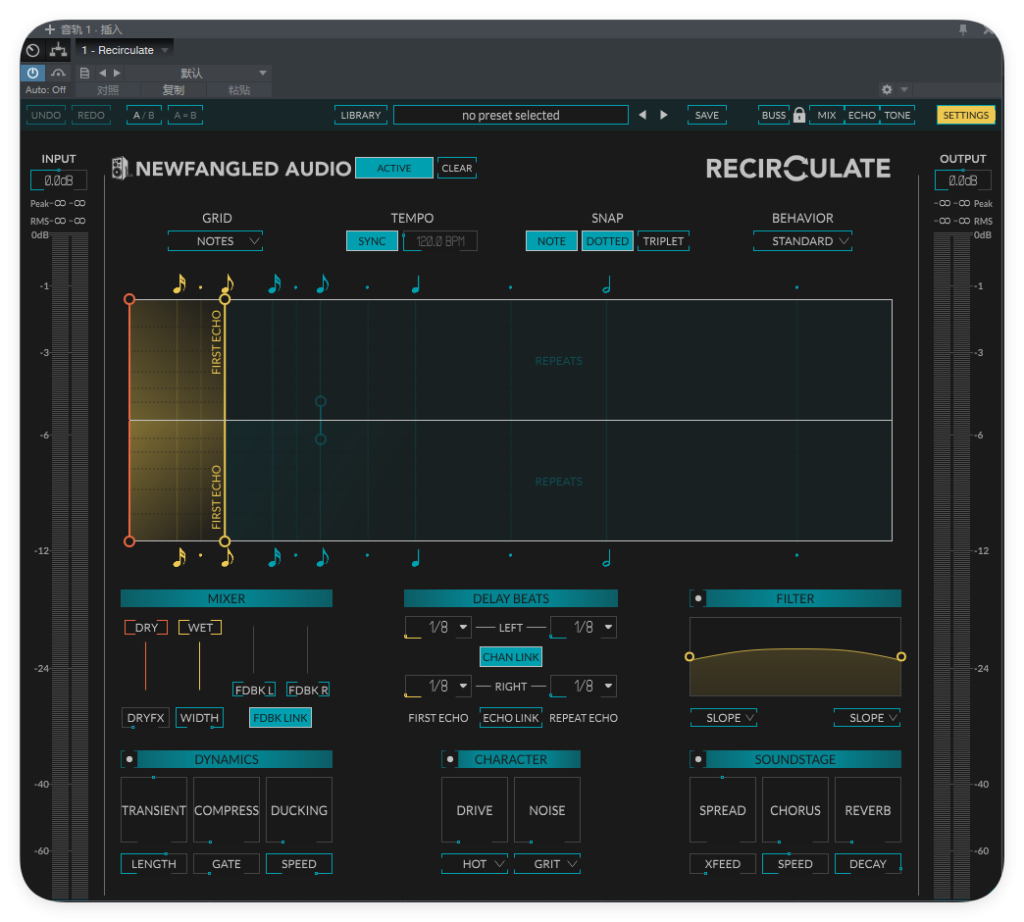
Task: Open the right filter SLOPE dropdown
Action: (x=867, y=718)
